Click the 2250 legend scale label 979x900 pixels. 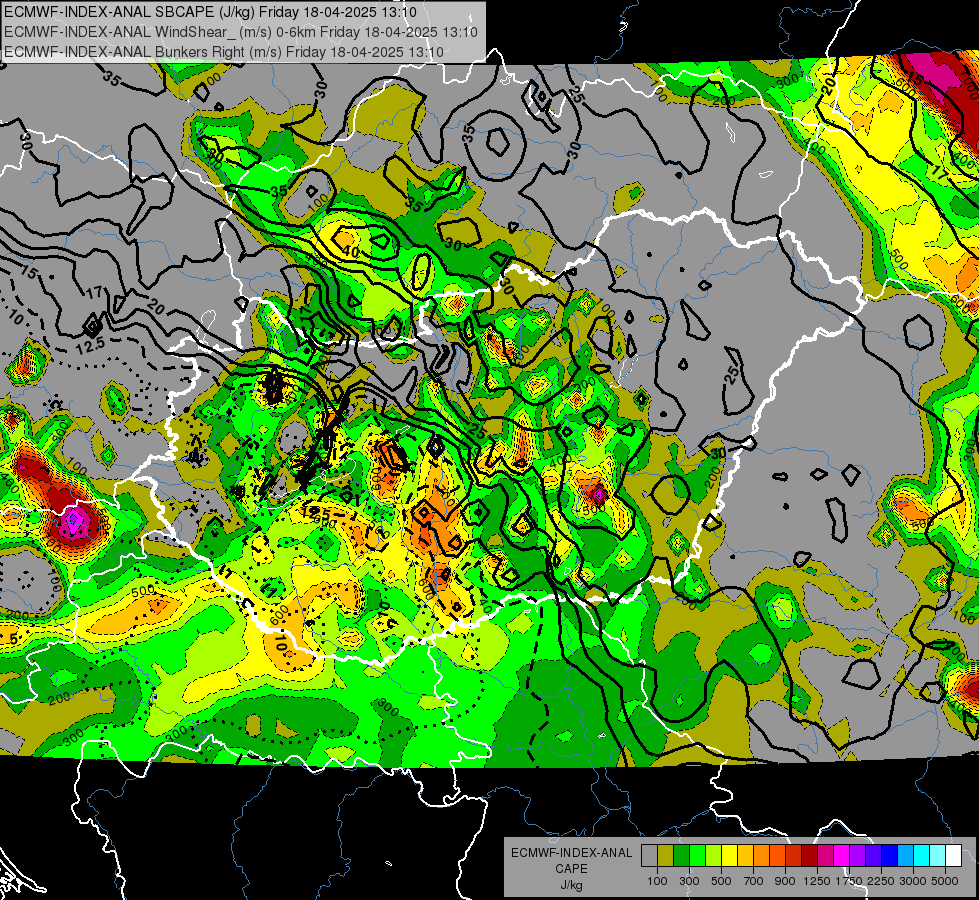[881, 881]
